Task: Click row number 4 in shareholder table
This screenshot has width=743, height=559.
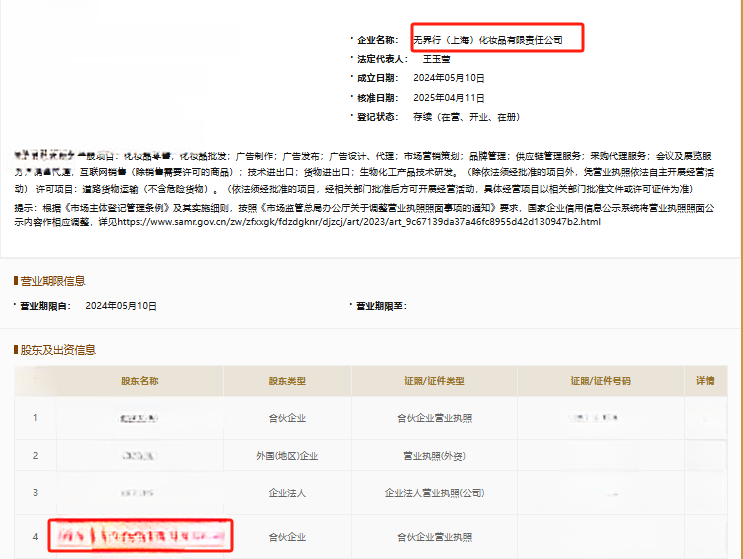Action: (x=35, y=537)
